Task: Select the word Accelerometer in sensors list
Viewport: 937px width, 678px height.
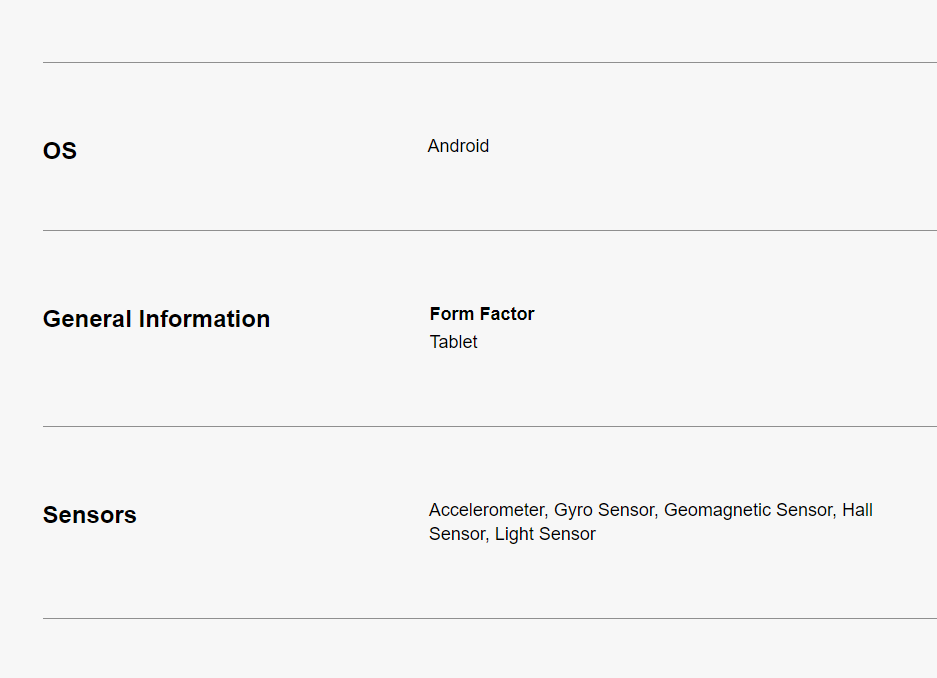Action: pos(486,510)
